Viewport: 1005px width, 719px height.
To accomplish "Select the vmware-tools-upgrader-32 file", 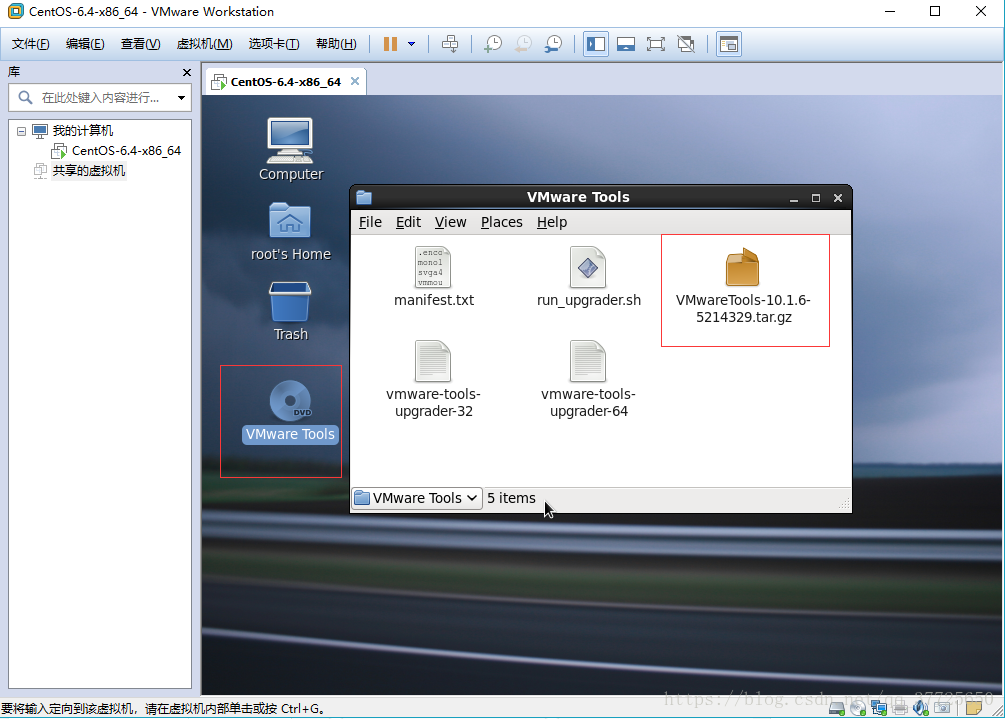I will tap(433, 379).
